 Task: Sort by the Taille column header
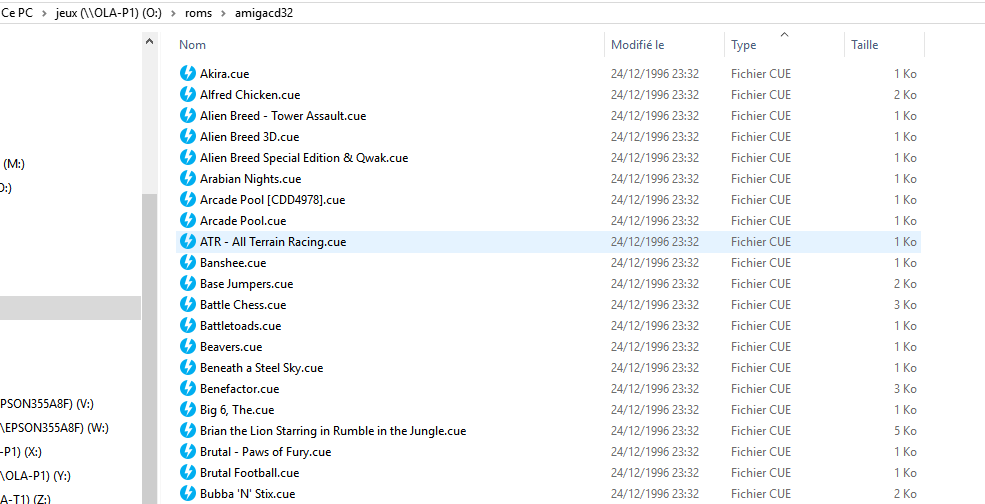864,45
